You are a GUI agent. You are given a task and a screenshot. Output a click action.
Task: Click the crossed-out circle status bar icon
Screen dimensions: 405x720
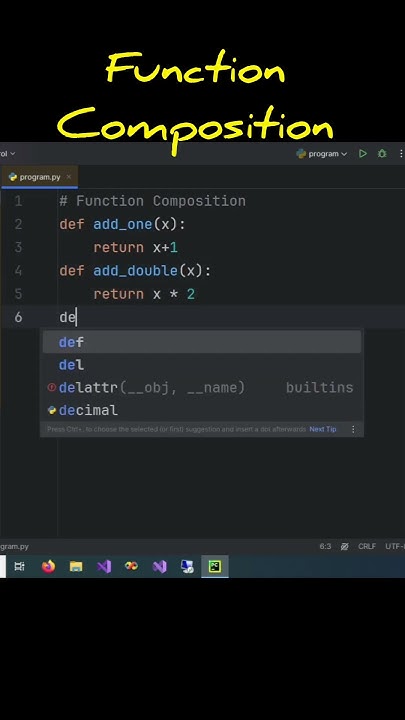(x=344, y=546)
